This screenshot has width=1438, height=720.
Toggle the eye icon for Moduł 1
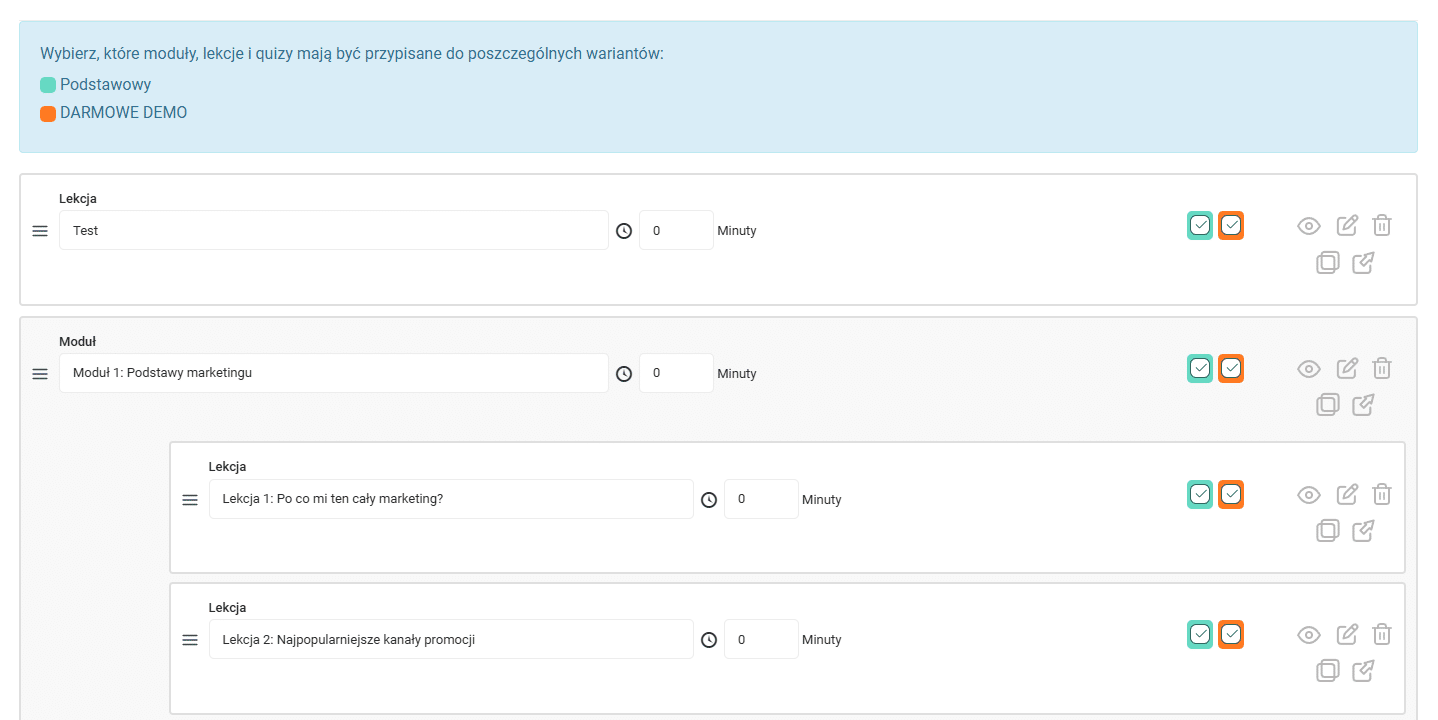pyautogui.click(x=1309, y=369)
